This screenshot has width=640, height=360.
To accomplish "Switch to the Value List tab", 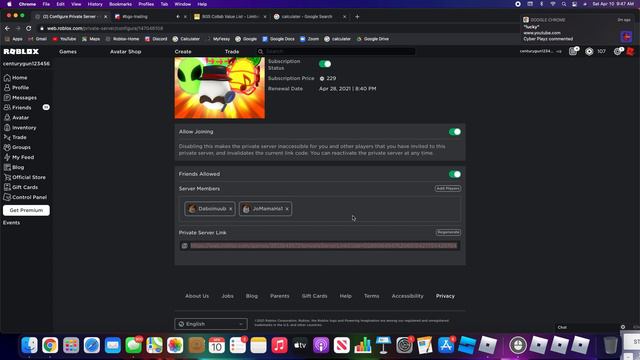I will point(230,17).
